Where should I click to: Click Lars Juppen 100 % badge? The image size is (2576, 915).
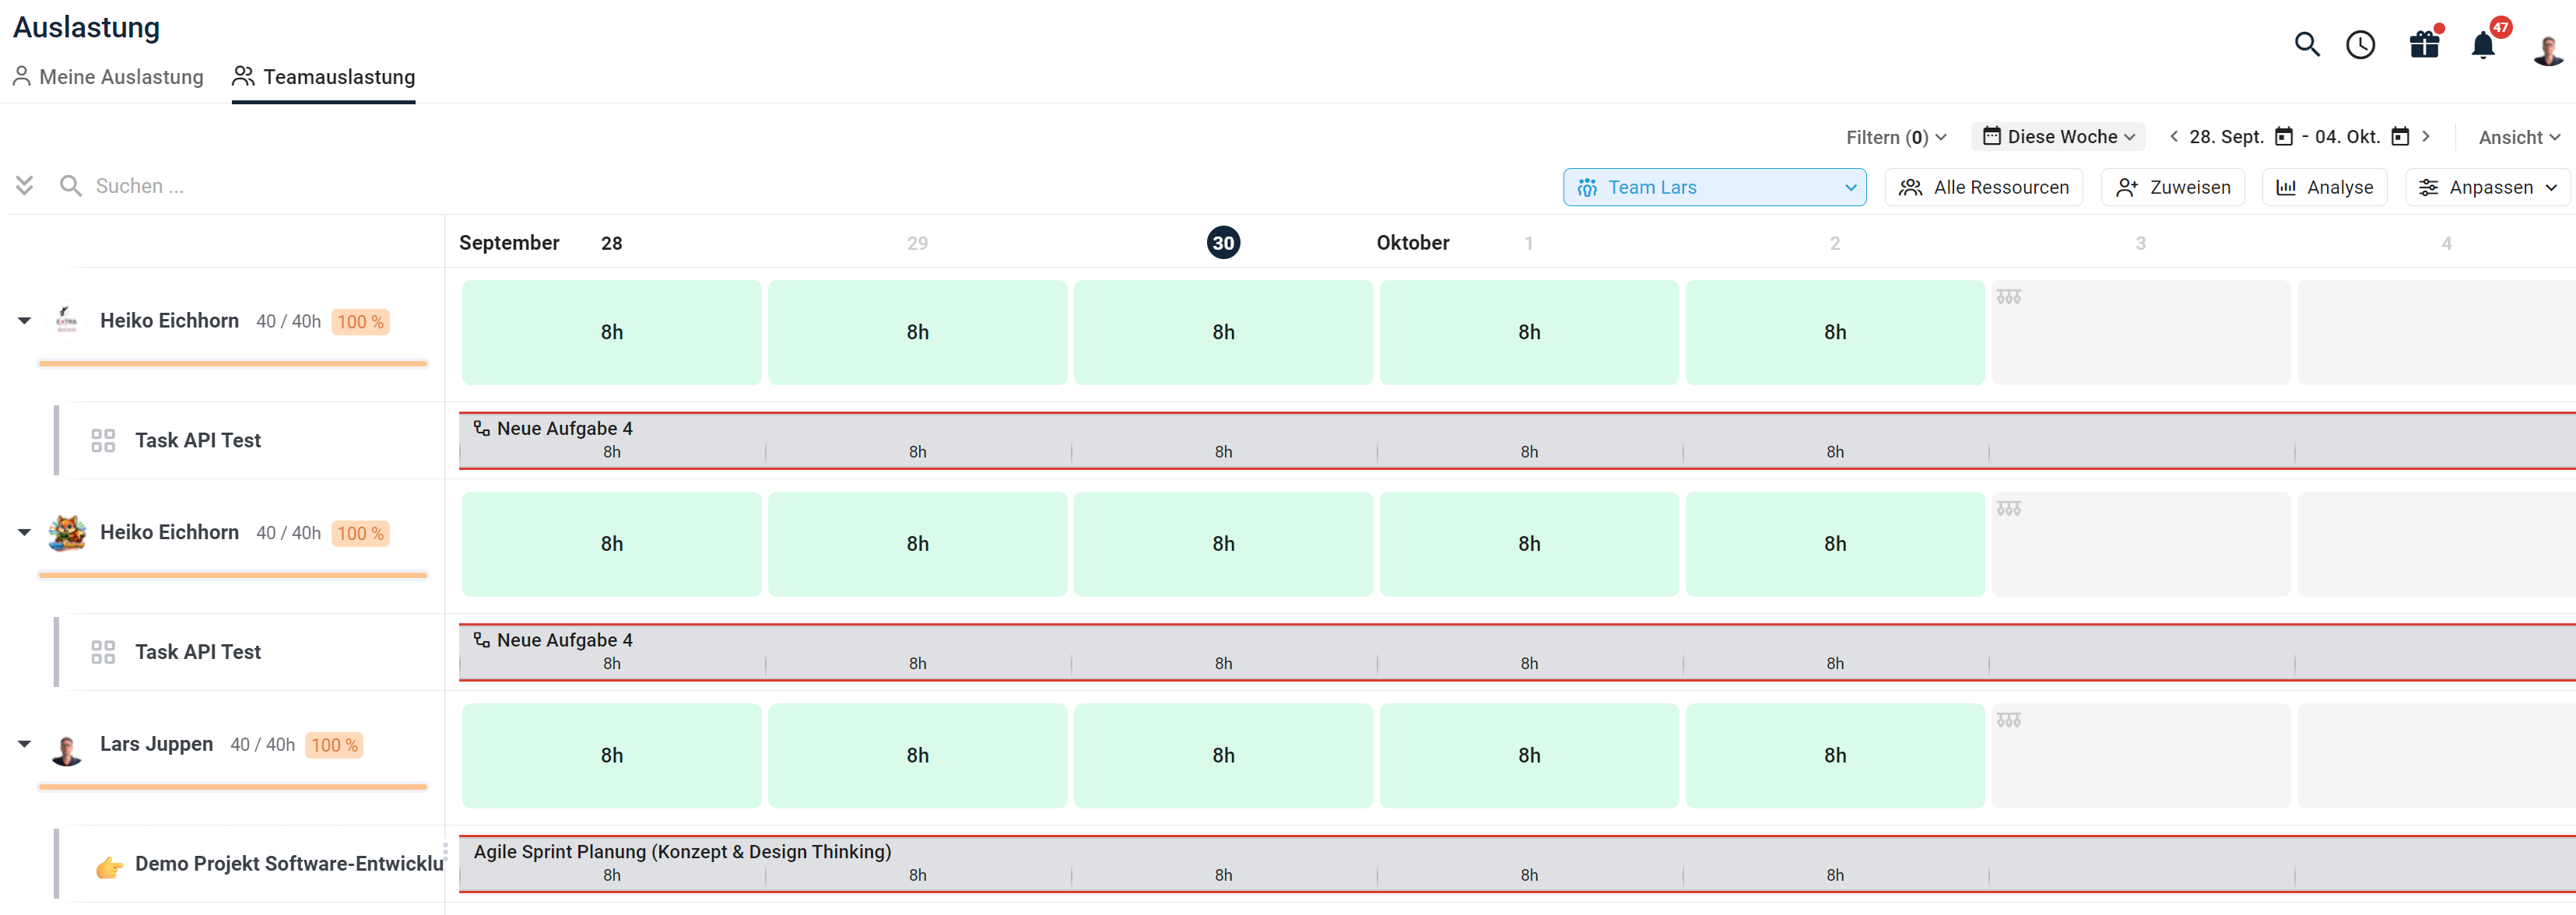334,745
